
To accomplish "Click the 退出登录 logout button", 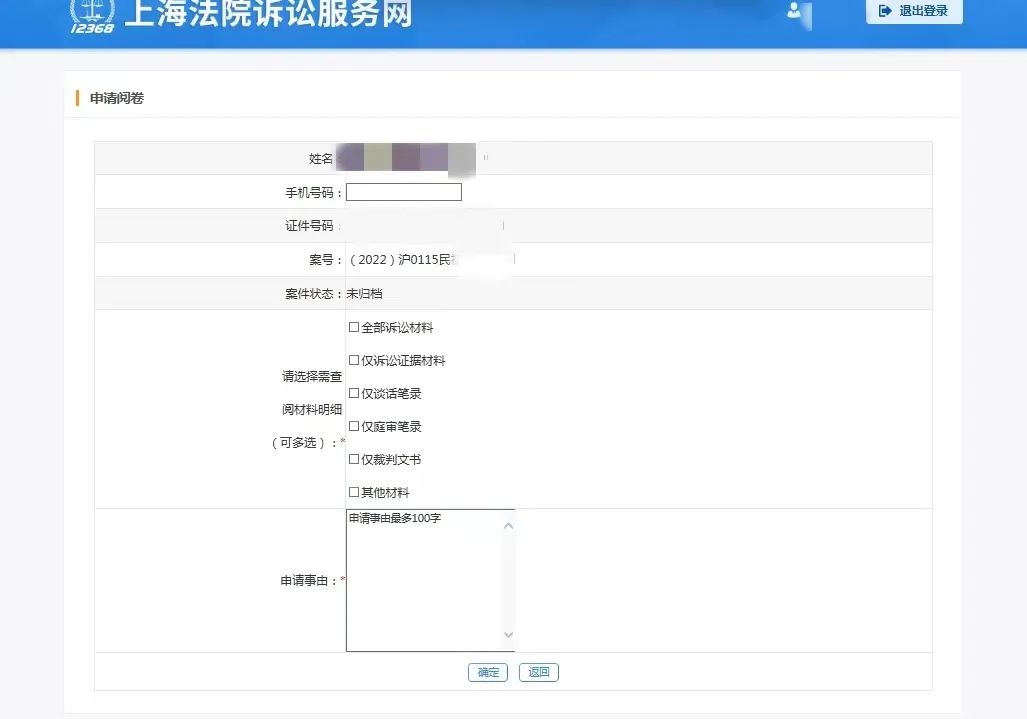I will coord(912,12).
